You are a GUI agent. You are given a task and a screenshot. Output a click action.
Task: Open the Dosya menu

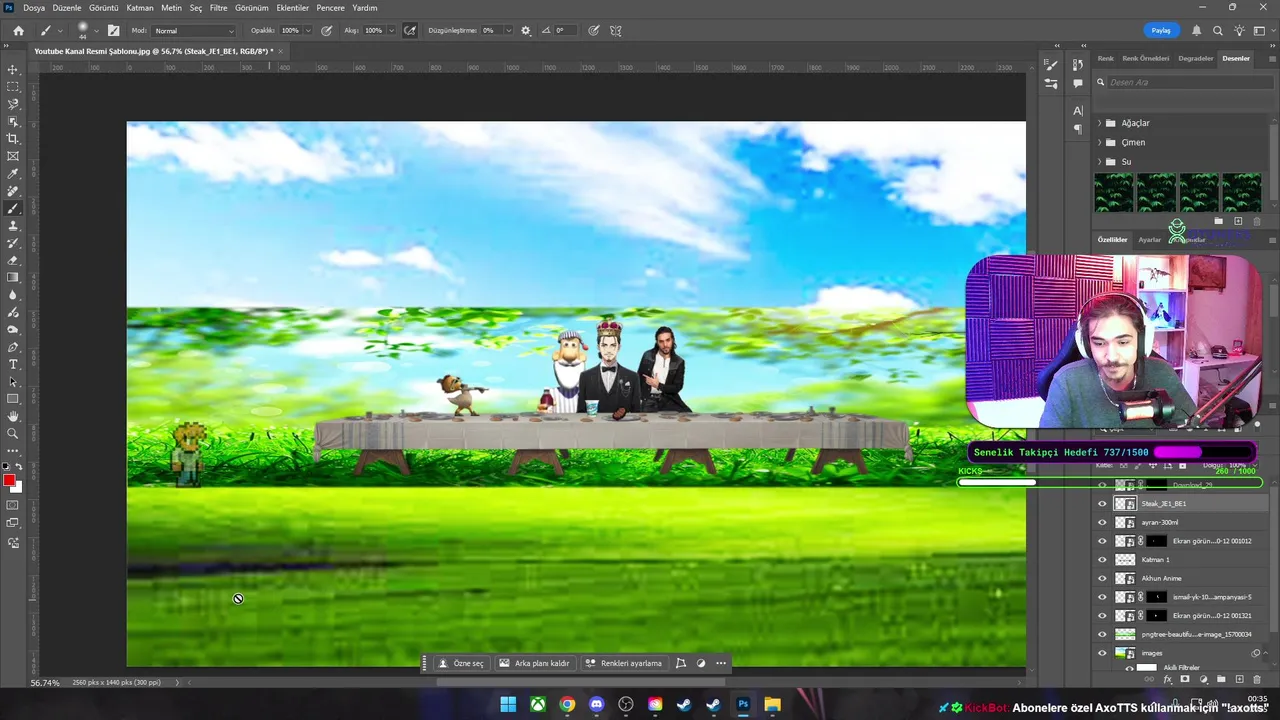[x=34, y=8]
